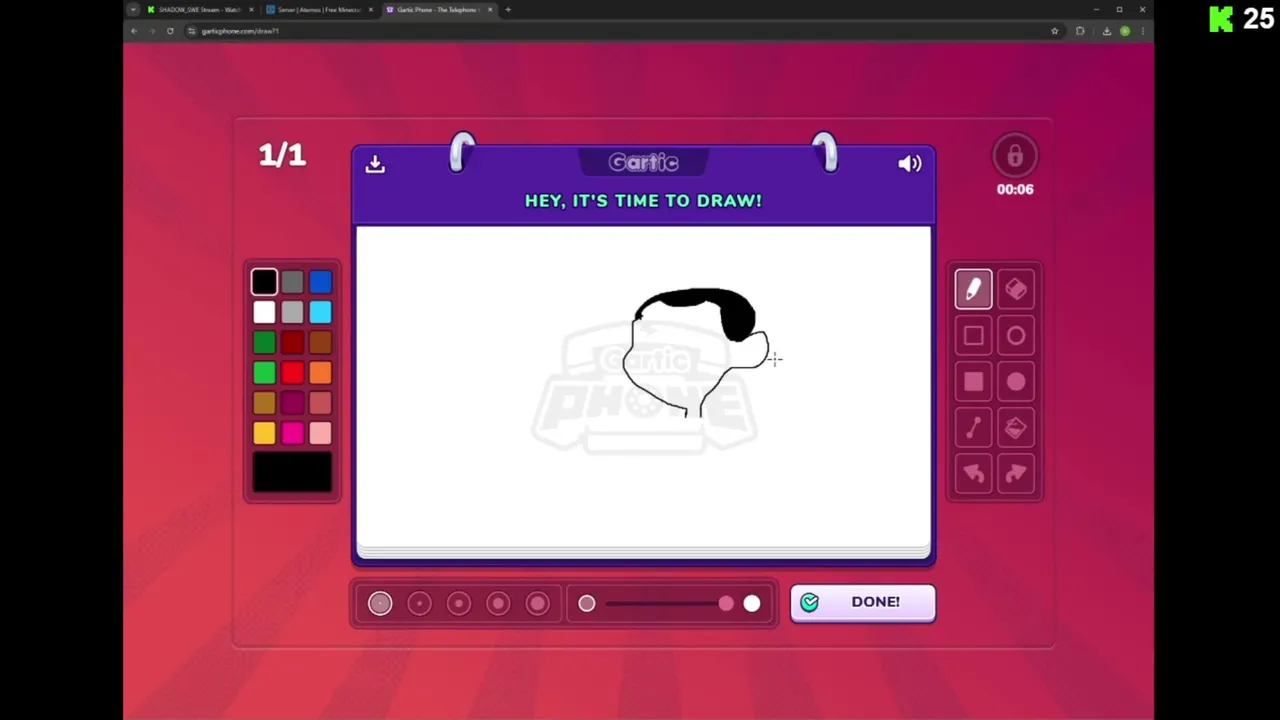This screenshot has width=1280, height=720.
Task: Click the green K logo overlay
Action: 1221,19
